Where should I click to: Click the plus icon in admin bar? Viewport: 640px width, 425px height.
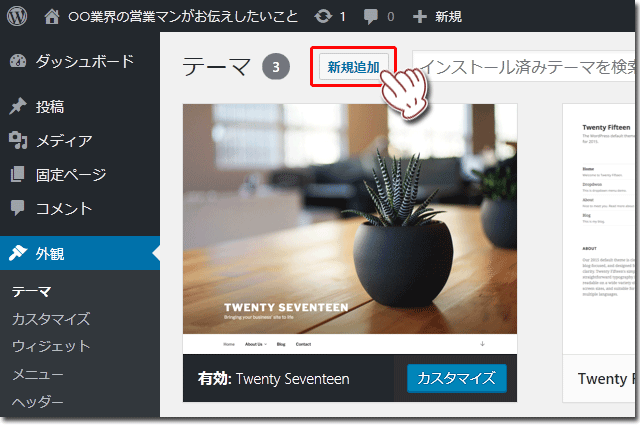(x=420, y=17)
